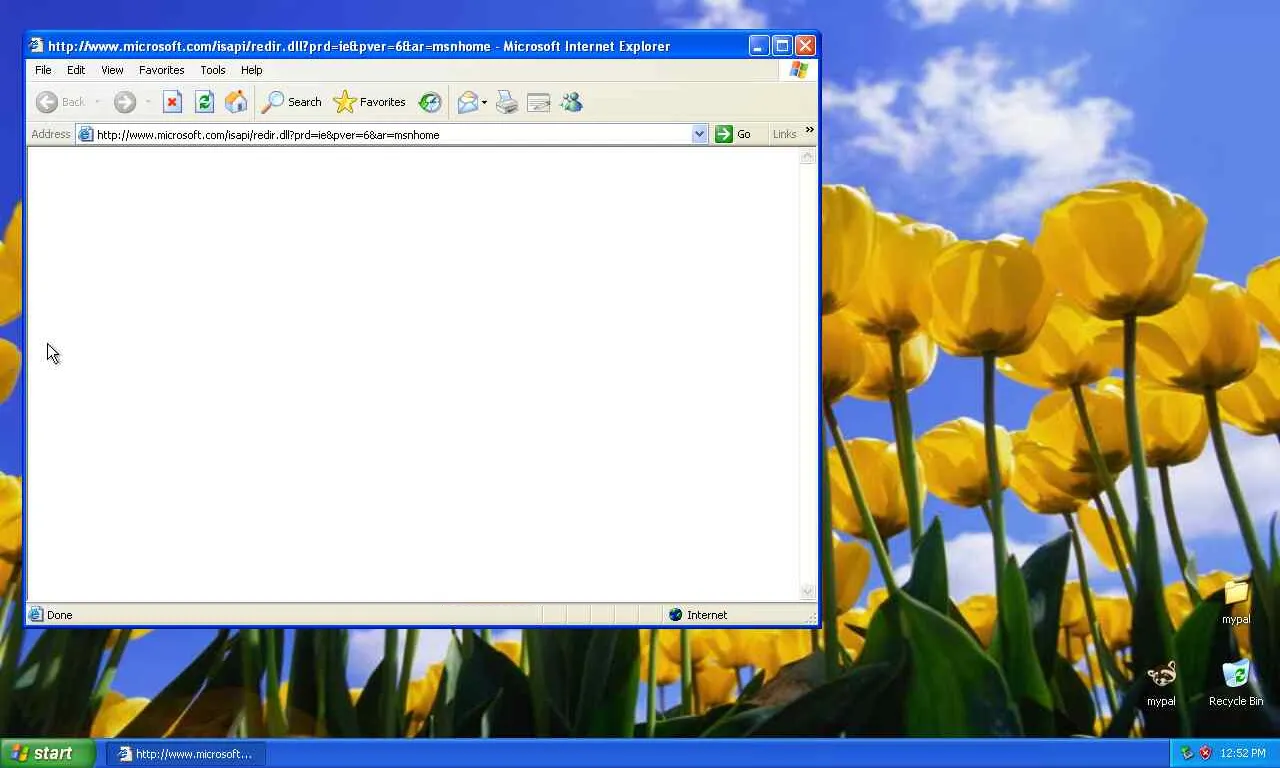Click the Links toolbar label
This screenshot has height=768, width=1280.
pyautogui.click(x=785, y=134)
